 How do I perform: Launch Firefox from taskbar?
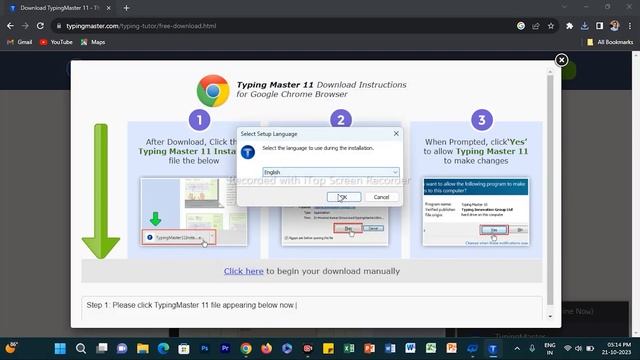coord(266,349)
